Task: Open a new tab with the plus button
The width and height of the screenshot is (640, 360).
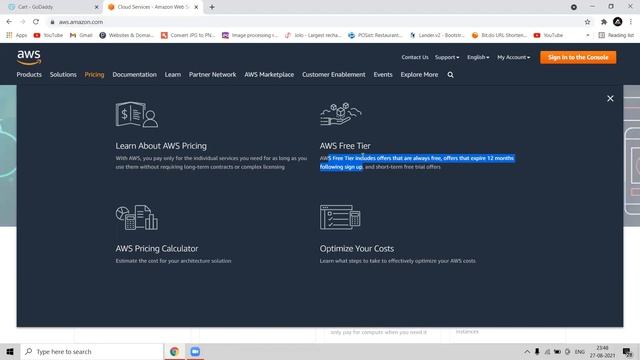Action: (x=212, y=7)
